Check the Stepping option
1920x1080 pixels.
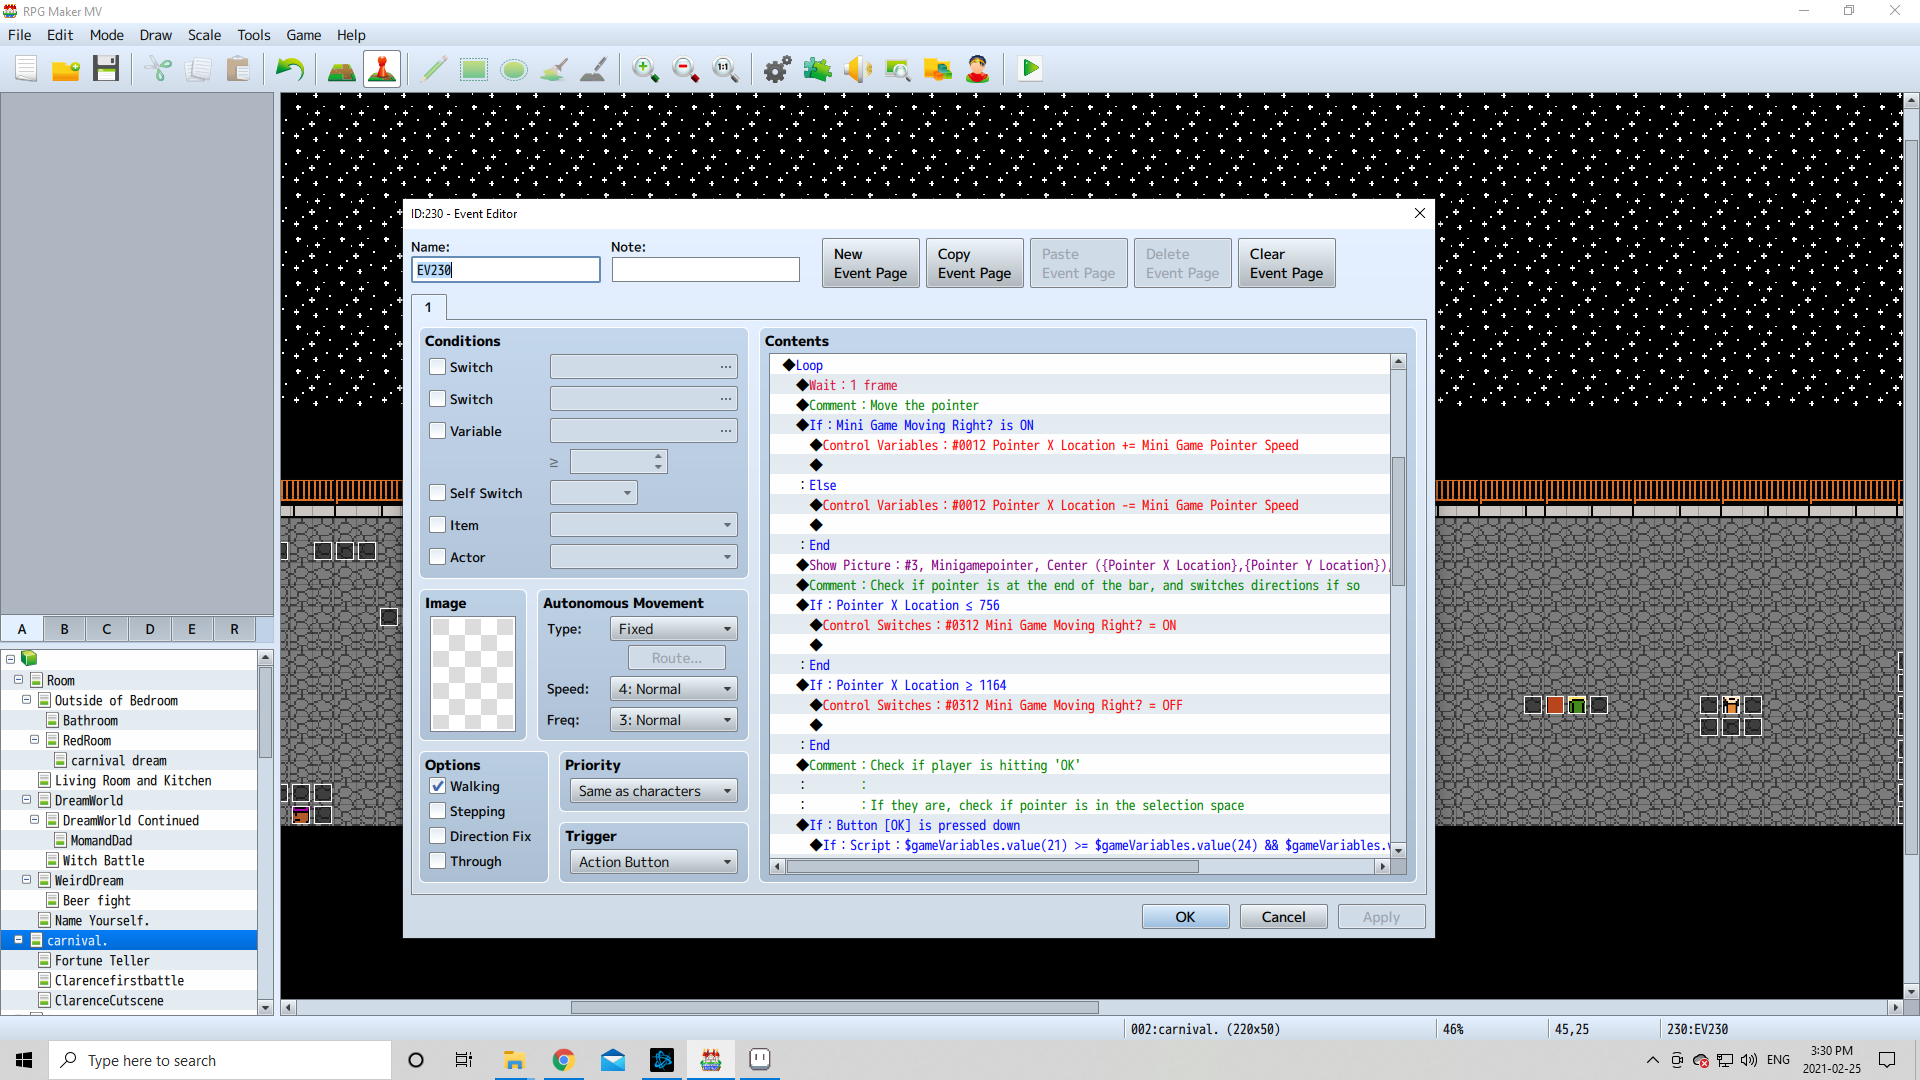point(437,811)
